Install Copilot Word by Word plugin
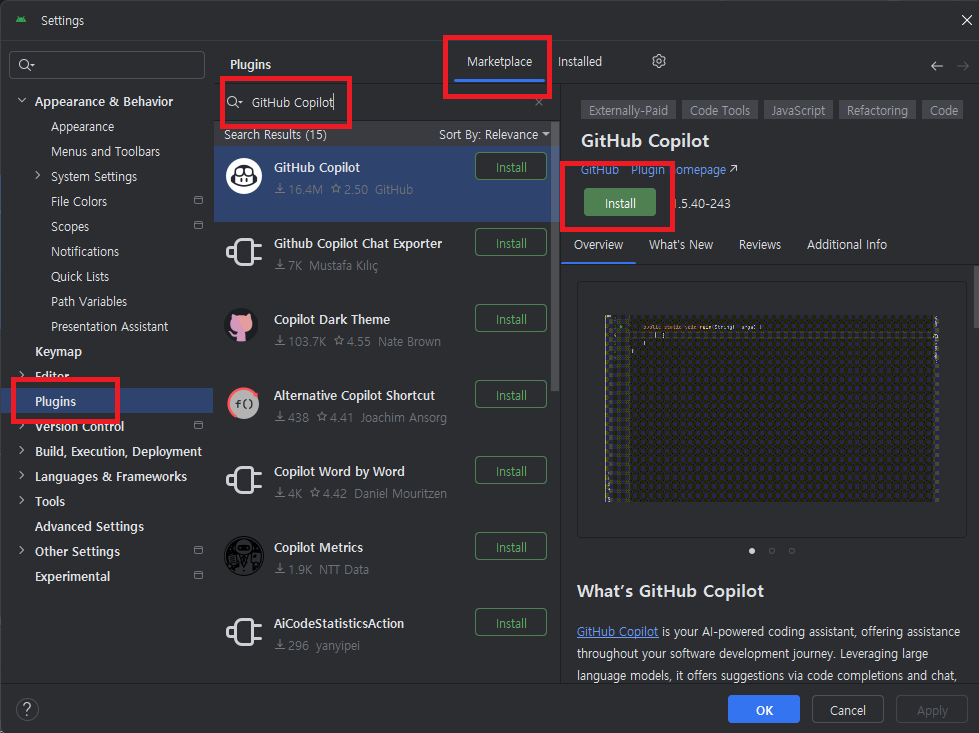Image resolution: width=979 pixels, height=733 pixels. coord(511,471)
